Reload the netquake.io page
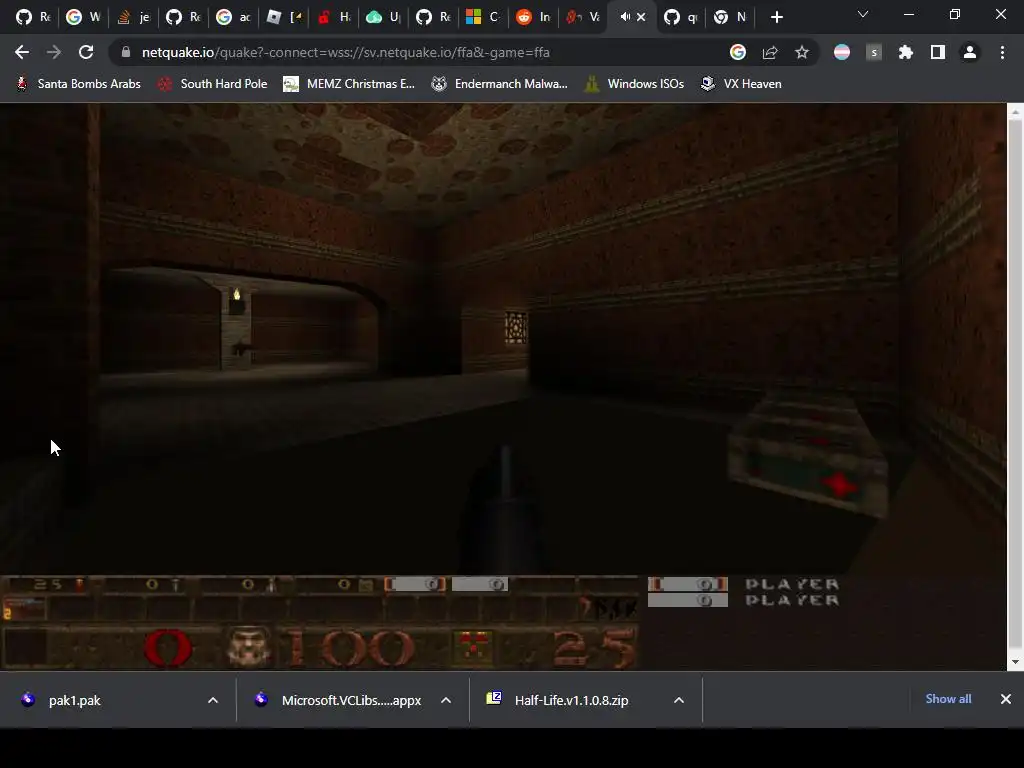1024x768 pixels. [86, 52]
